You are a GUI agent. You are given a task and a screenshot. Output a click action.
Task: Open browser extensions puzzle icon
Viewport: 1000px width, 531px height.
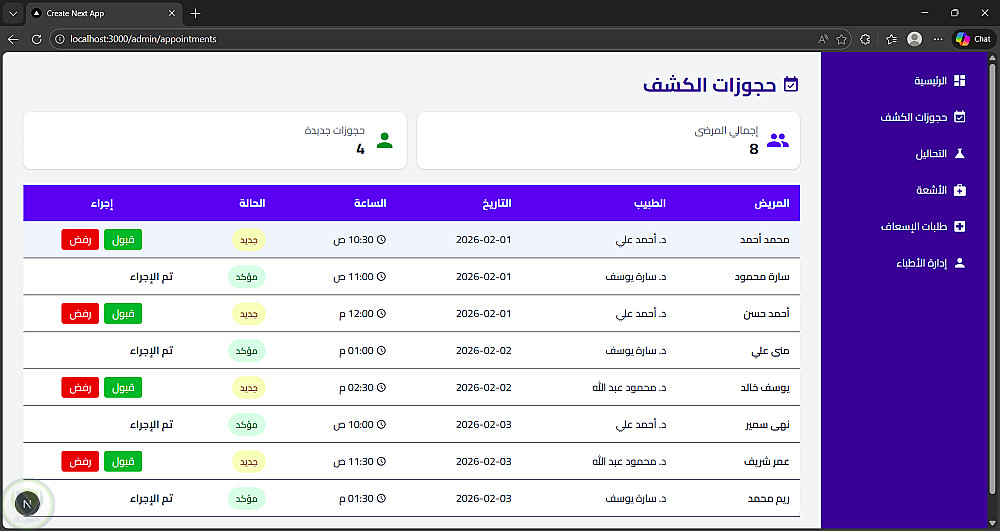[865, 39]
